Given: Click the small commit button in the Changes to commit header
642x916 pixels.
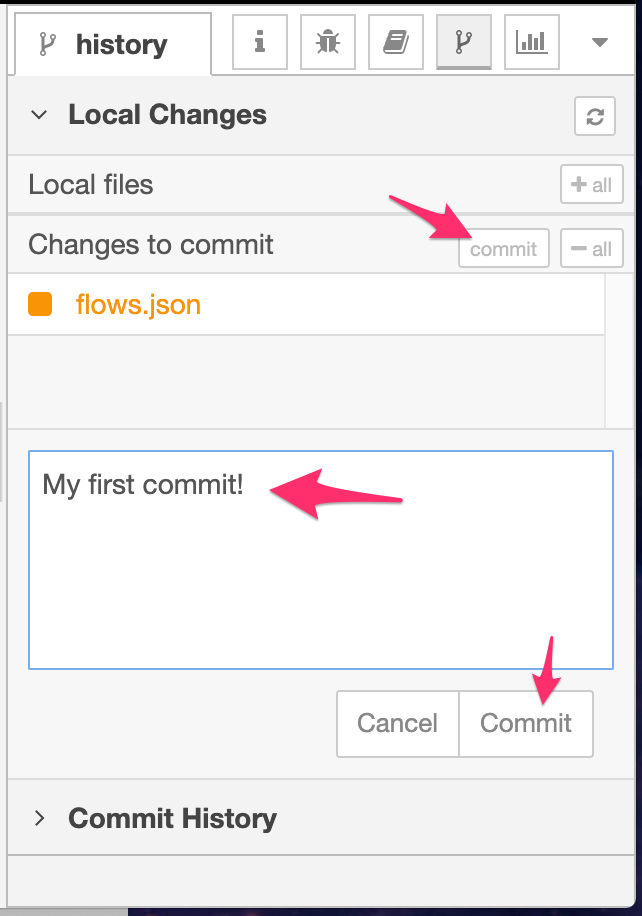Looking at the screenshot, I should [504, 248].
